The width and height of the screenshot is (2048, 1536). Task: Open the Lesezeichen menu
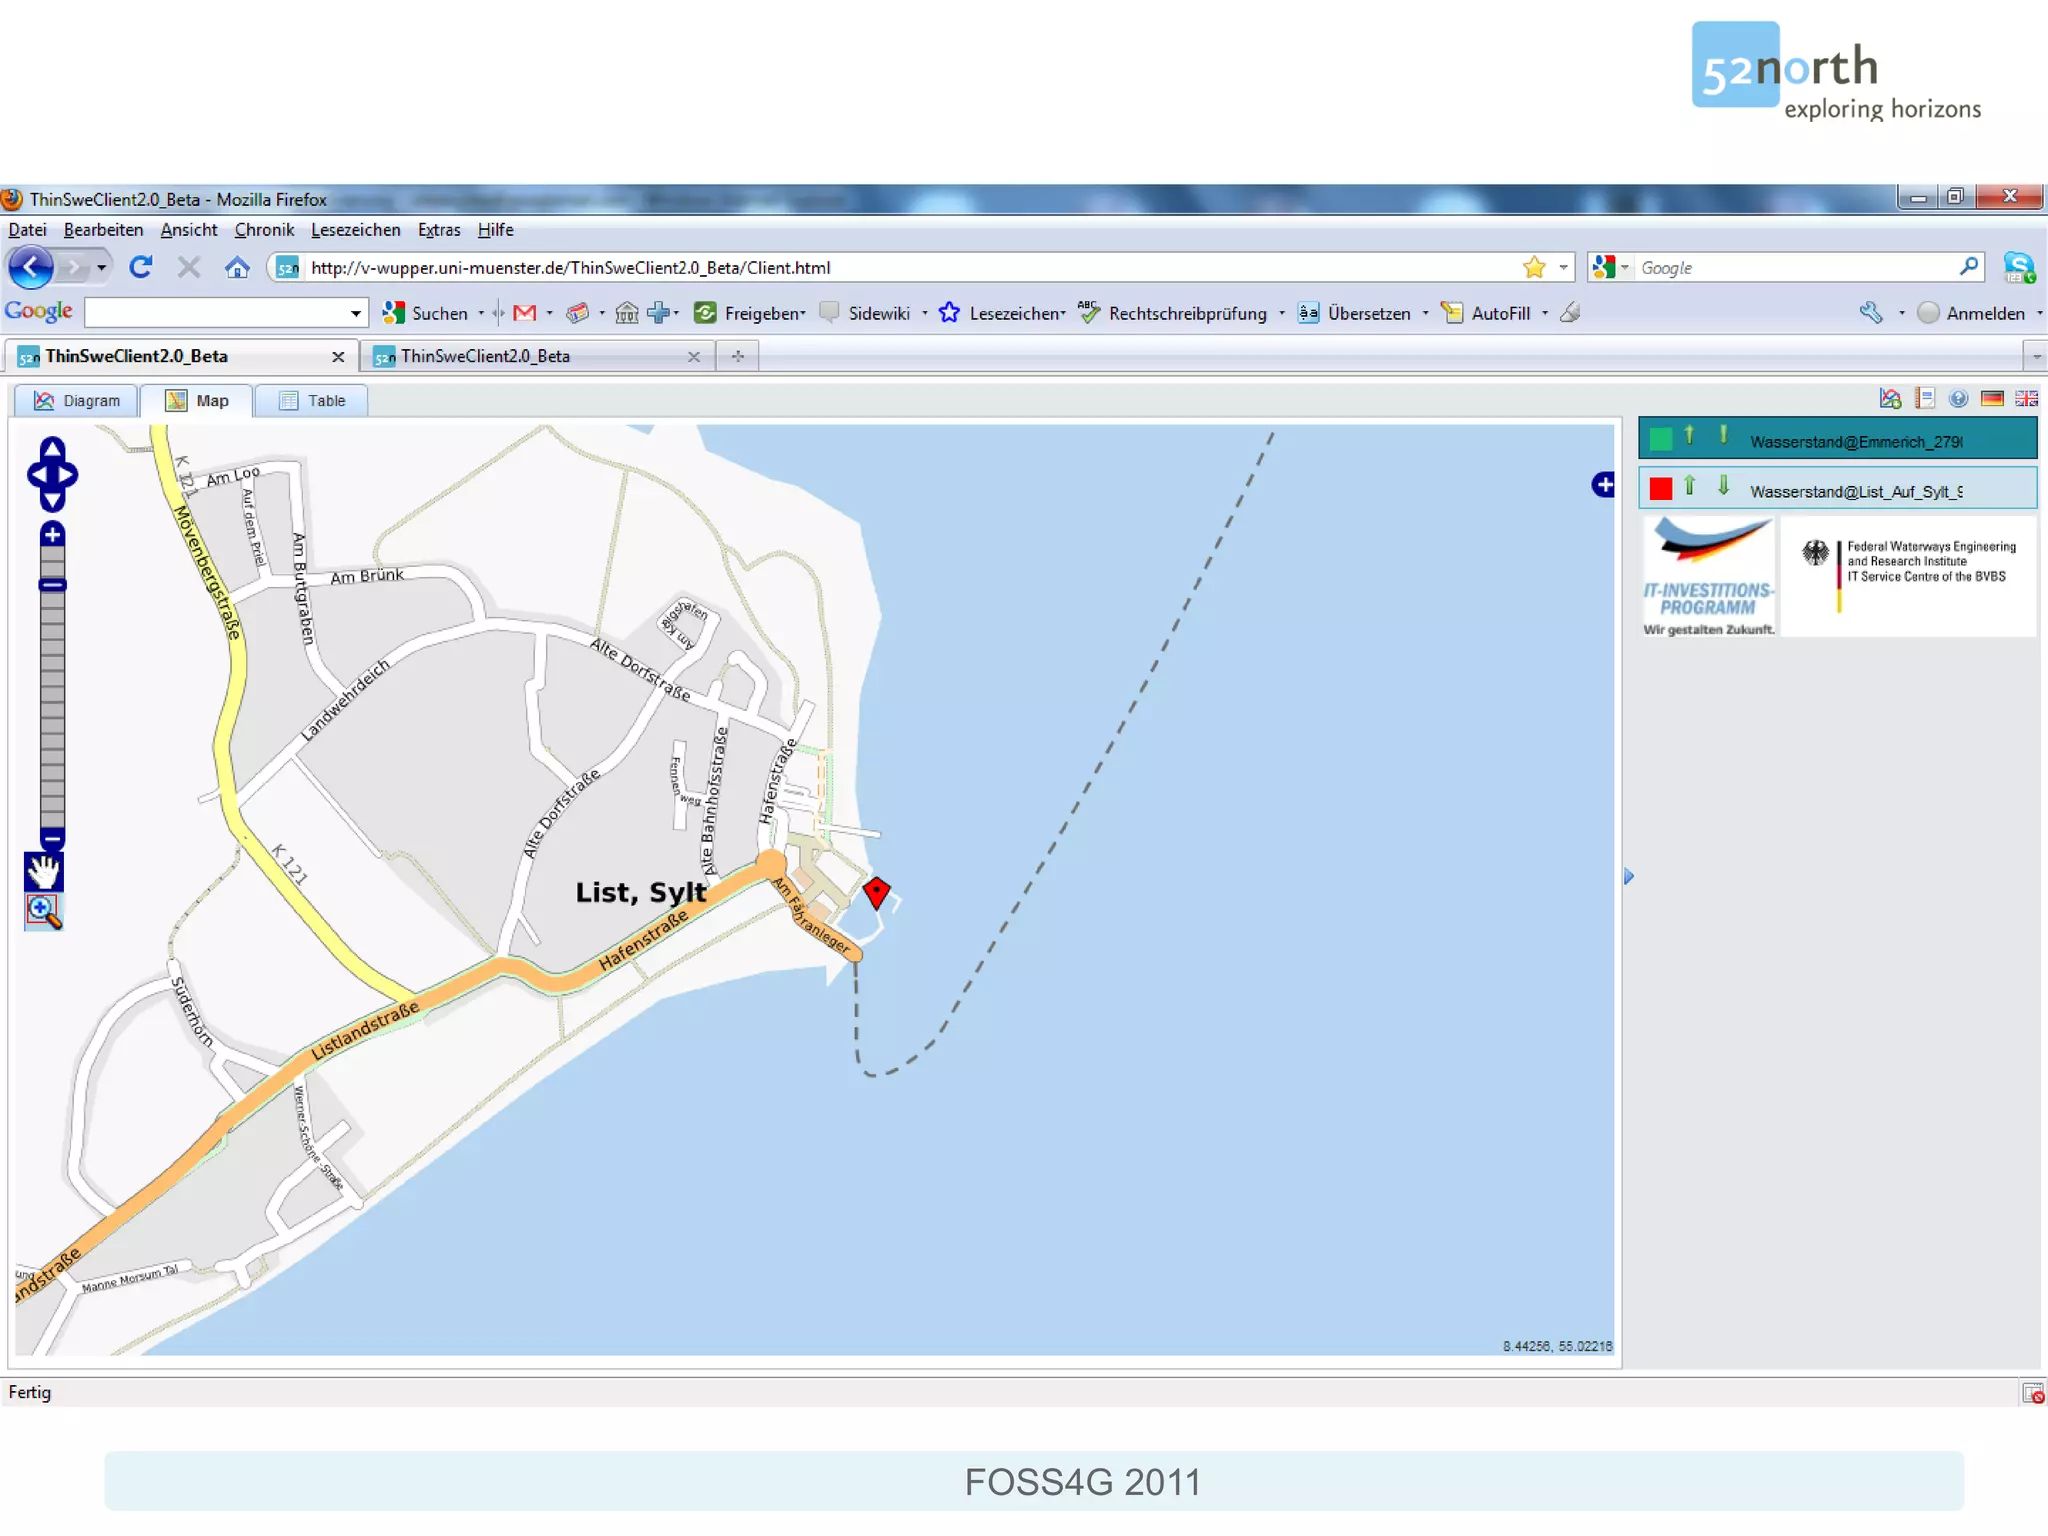click(355, 230)
